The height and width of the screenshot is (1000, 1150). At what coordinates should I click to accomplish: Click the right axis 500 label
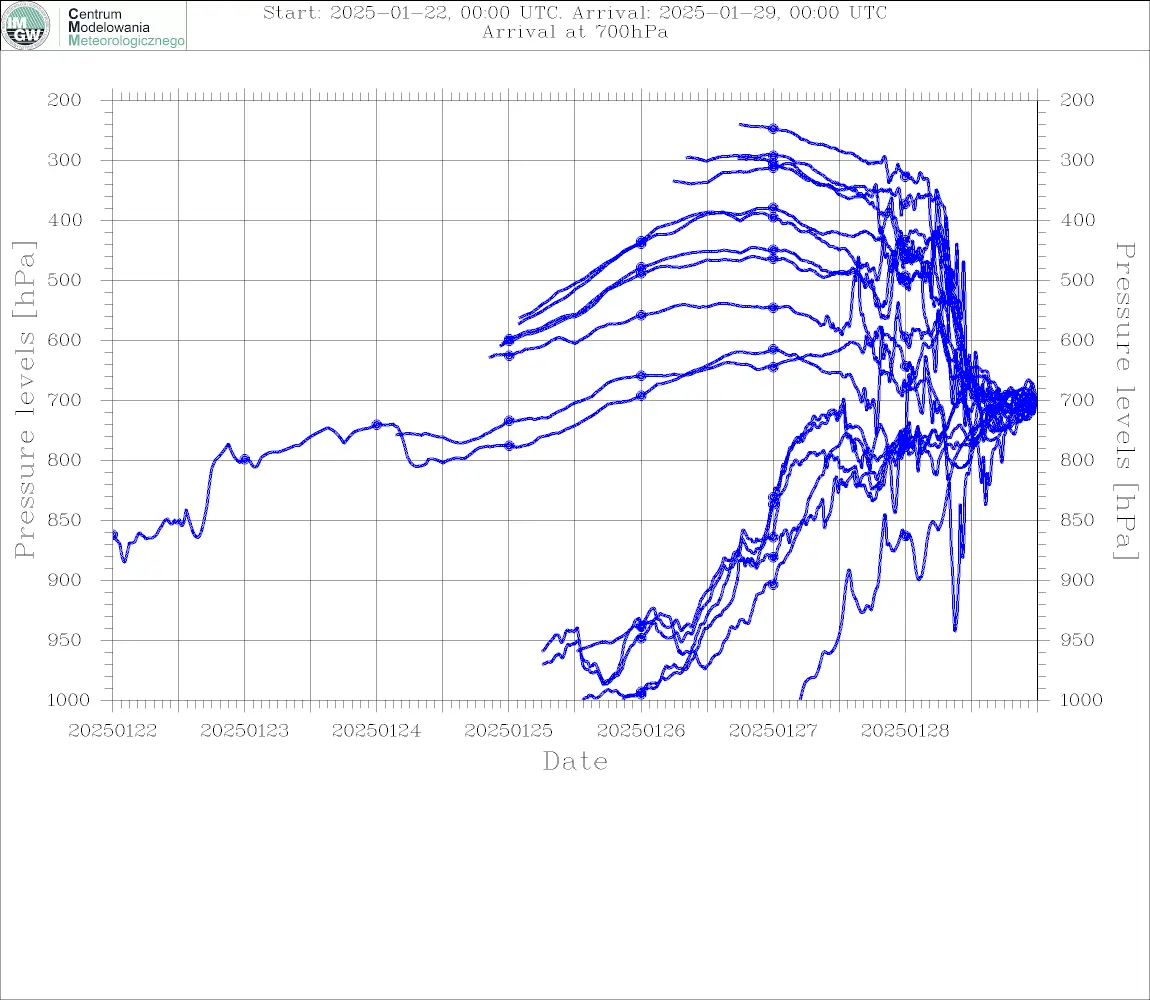click(x=1077, y=280)
